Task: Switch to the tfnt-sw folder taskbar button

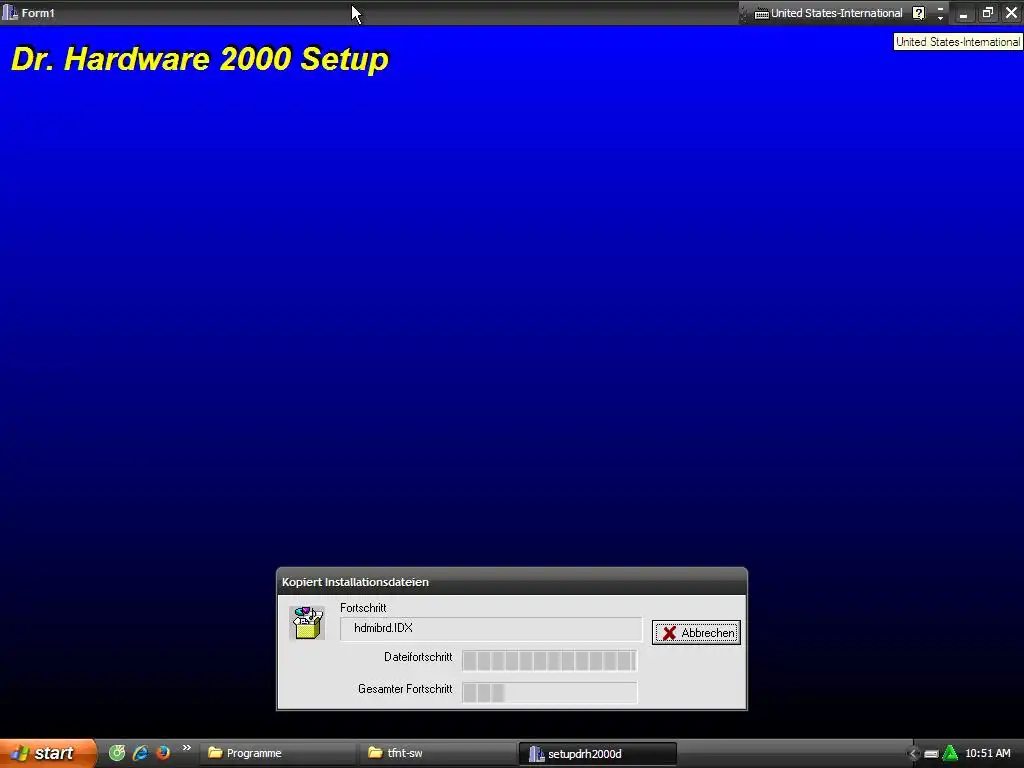Action: point(438,753)
